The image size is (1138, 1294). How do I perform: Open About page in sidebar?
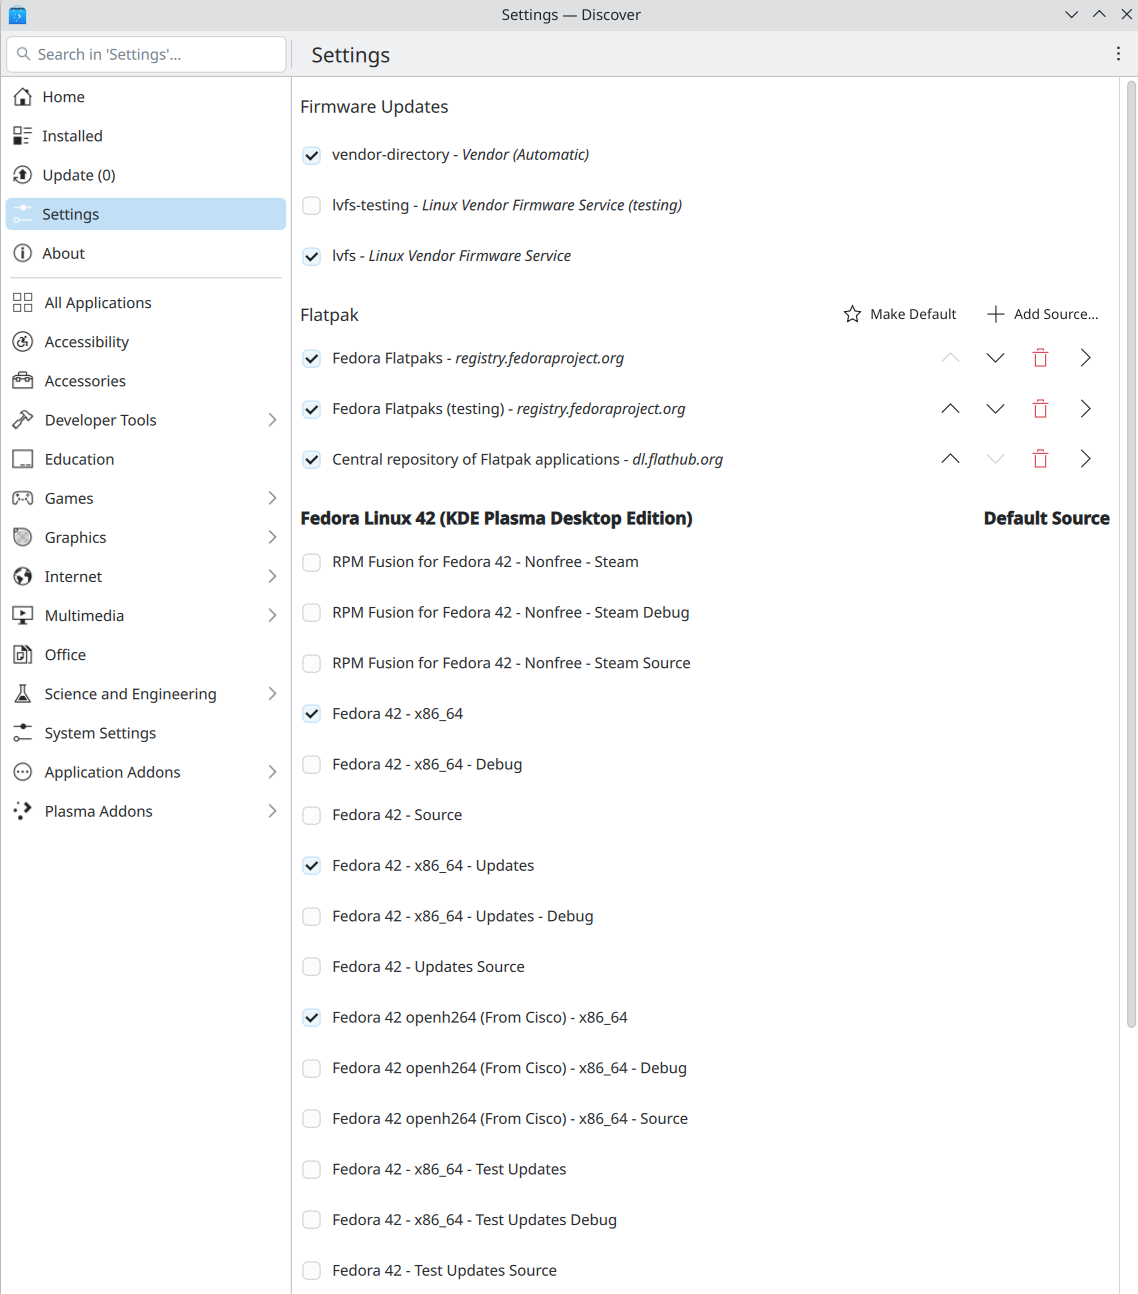(x=146, y=253)
